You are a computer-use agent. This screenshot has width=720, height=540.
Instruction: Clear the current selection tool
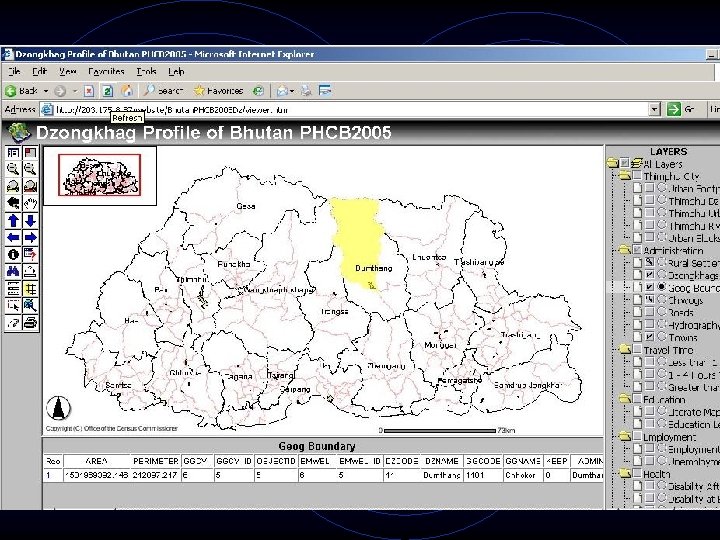click(x=13, y=322)
